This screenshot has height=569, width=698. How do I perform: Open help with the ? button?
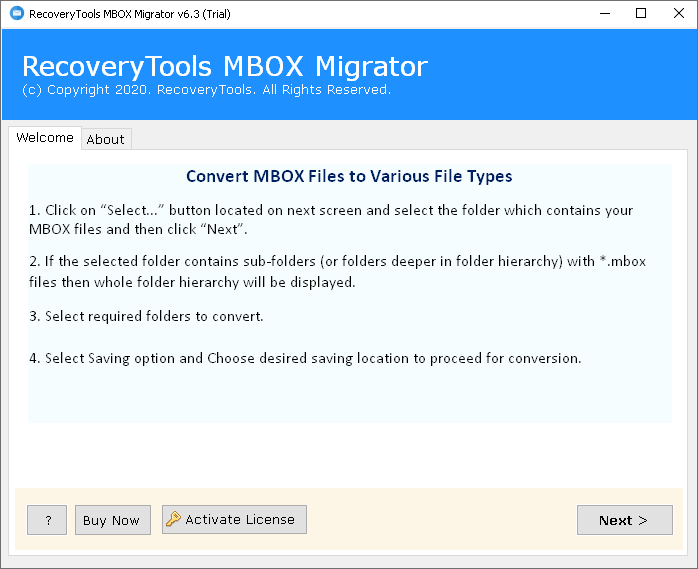tap(47, 520)
